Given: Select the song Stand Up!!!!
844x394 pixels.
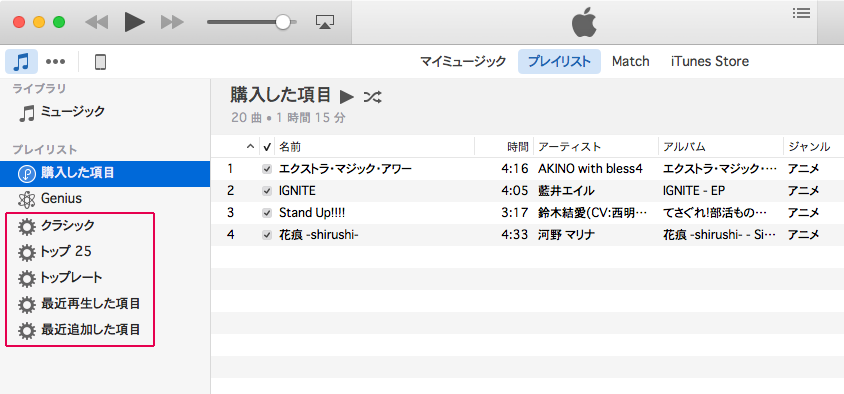Looking at the screenshot, I should [x=312, y=213].
